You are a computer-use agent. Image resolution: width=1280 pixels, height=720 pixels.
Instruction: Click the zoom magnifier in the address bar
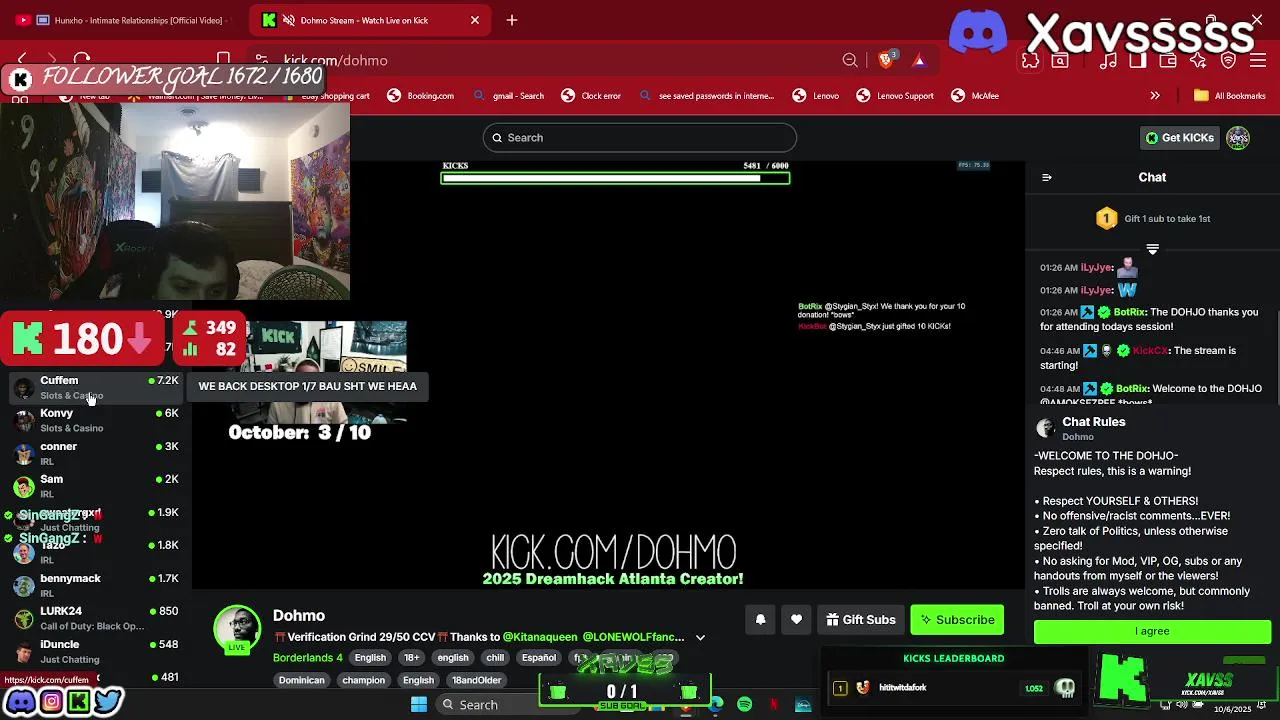tap(850, 60)
